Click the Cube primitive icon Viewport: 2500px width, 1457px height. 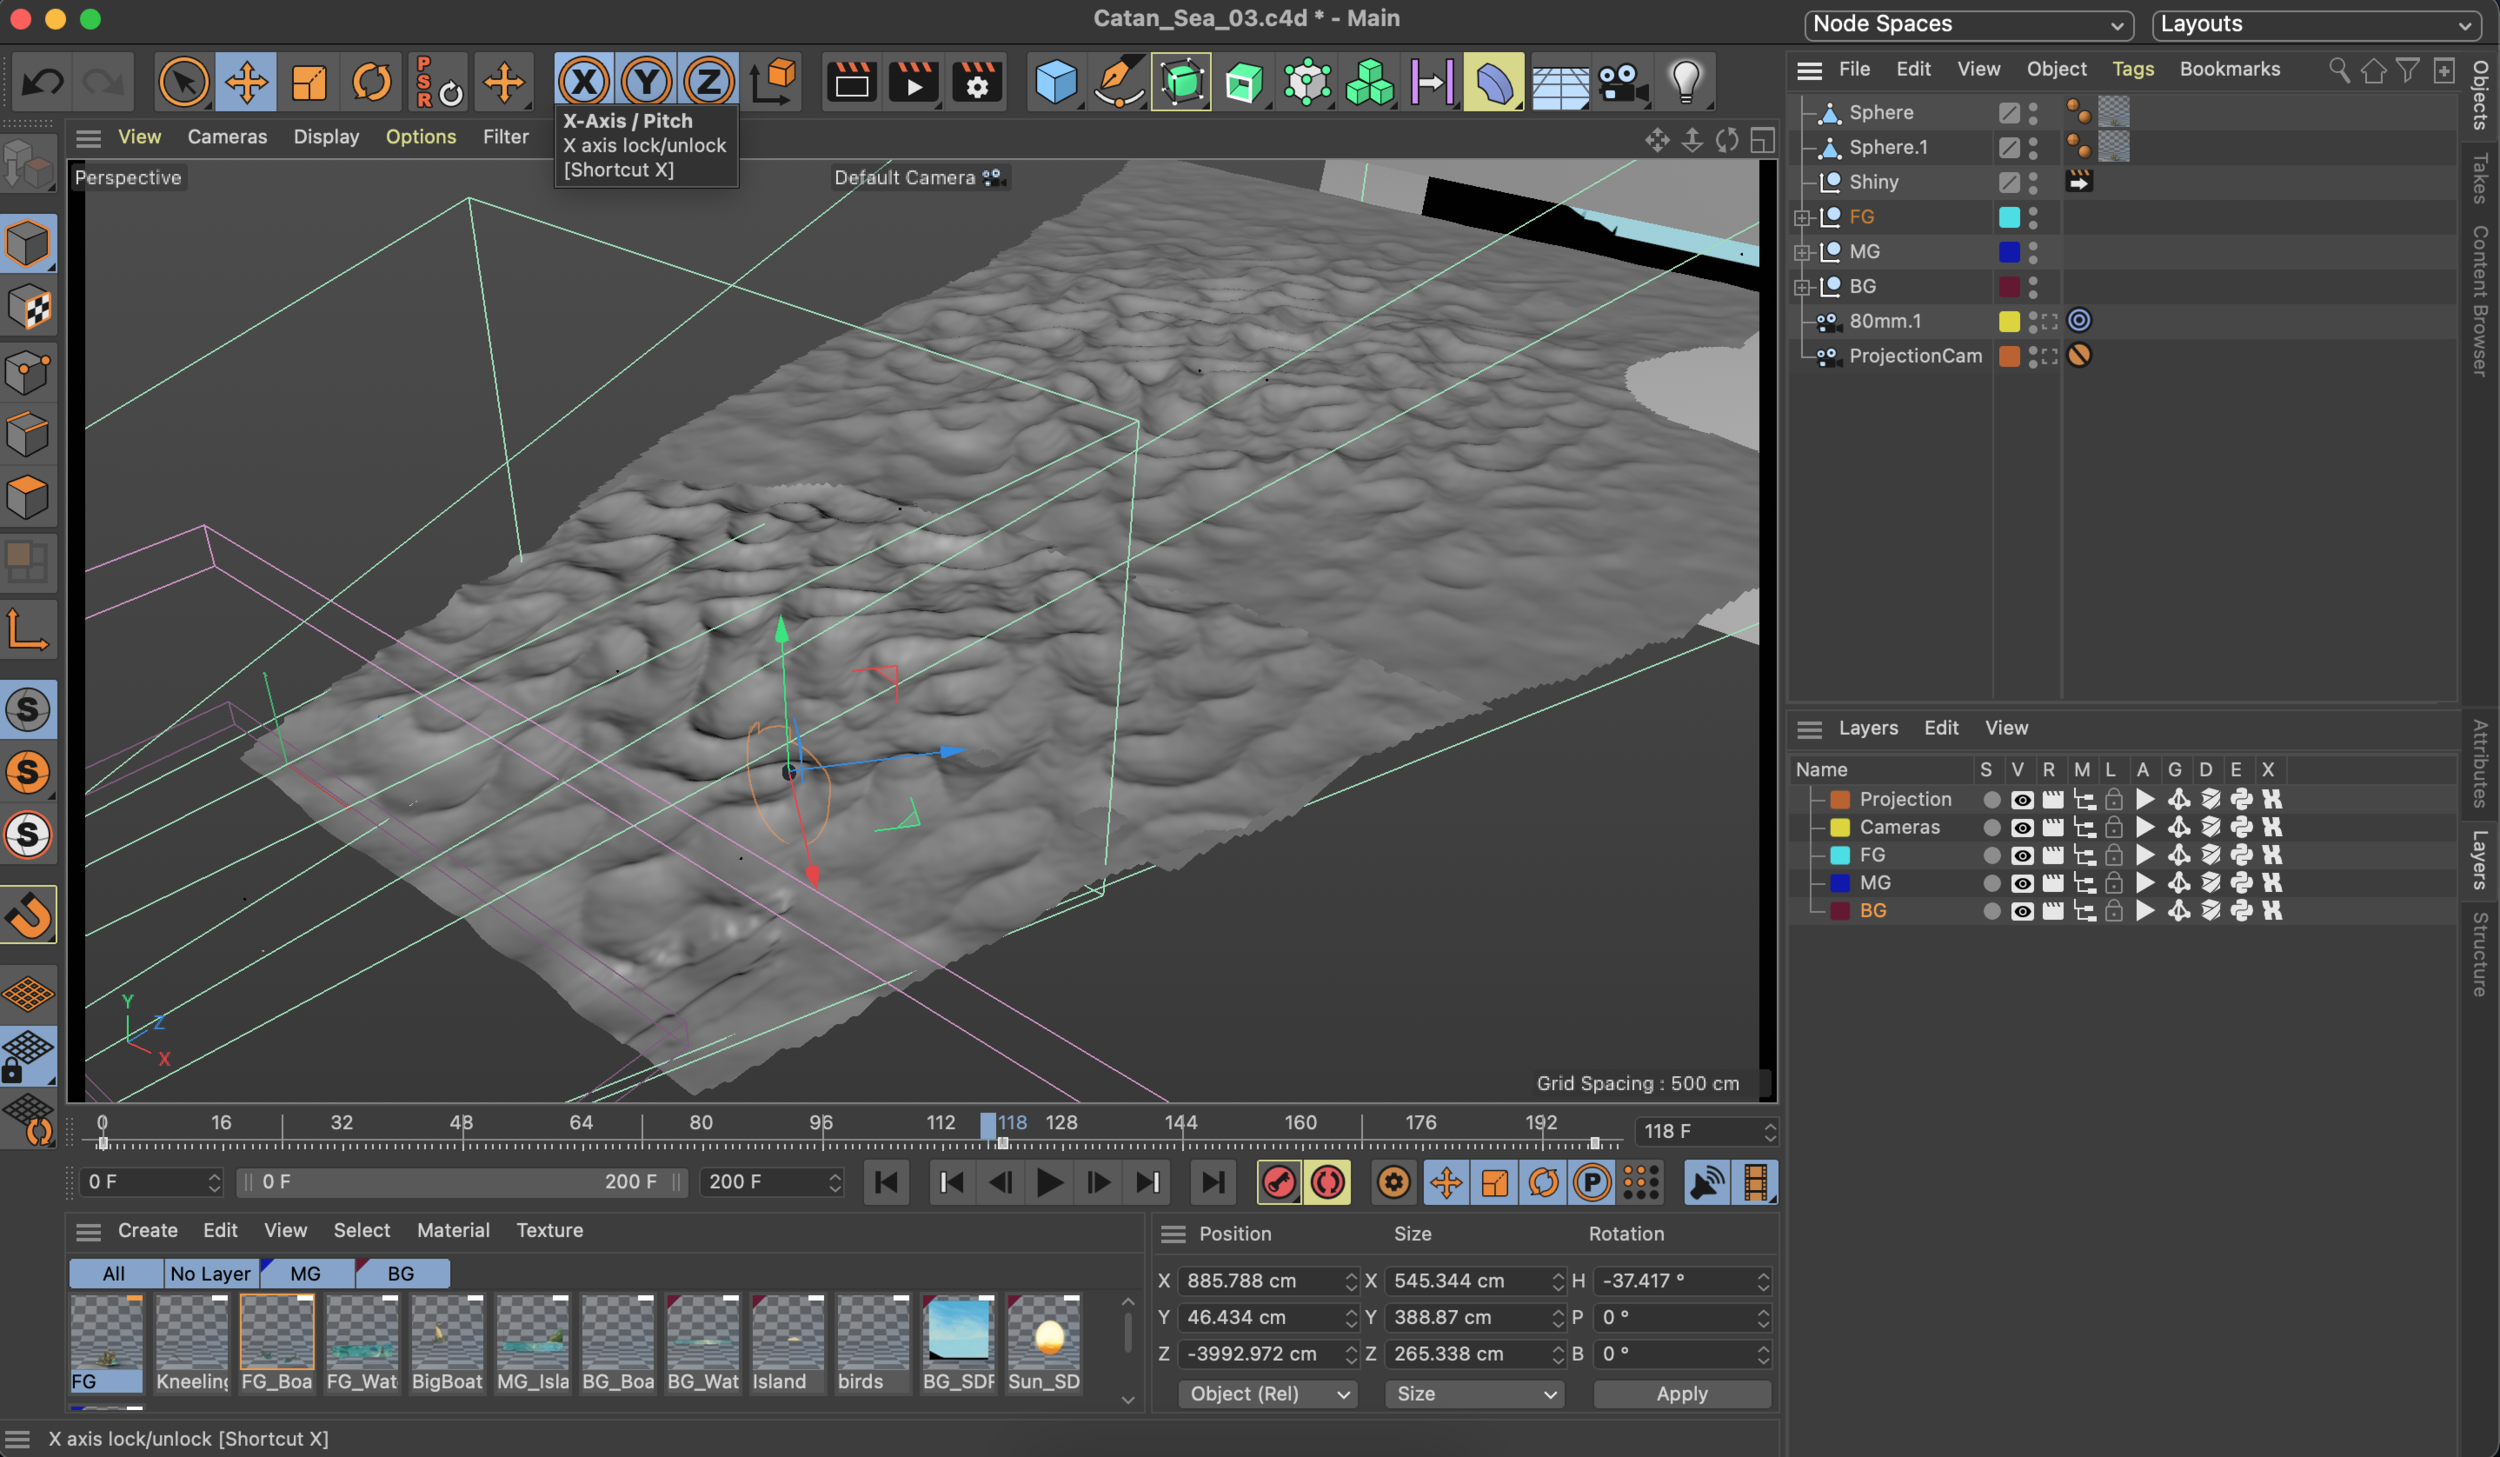(x=1056, y=82)
